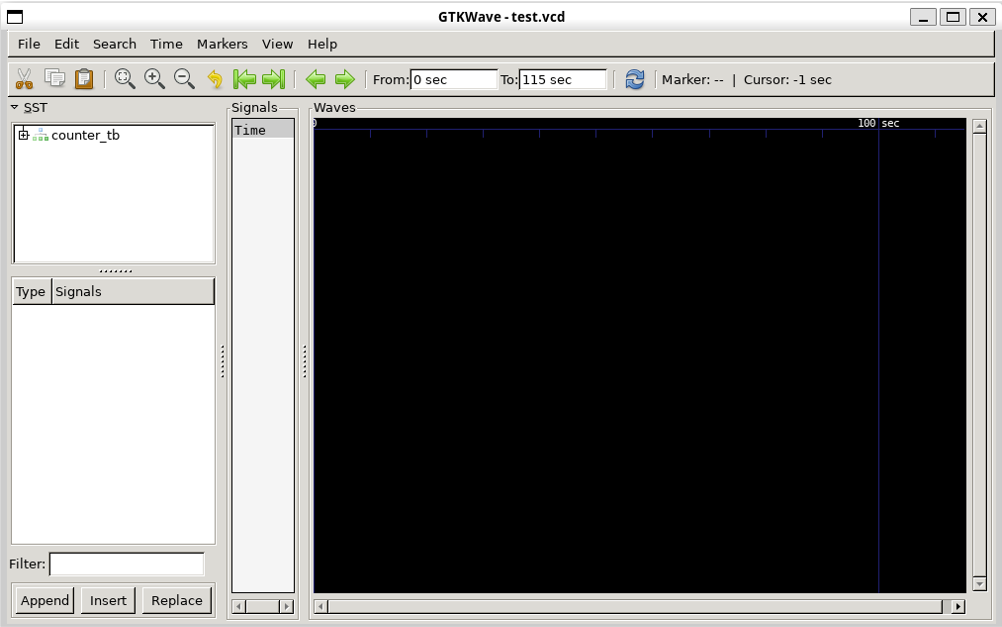Click the Filter text field
This screenshot has height=627, width=1002.
(x=126, y=564)
